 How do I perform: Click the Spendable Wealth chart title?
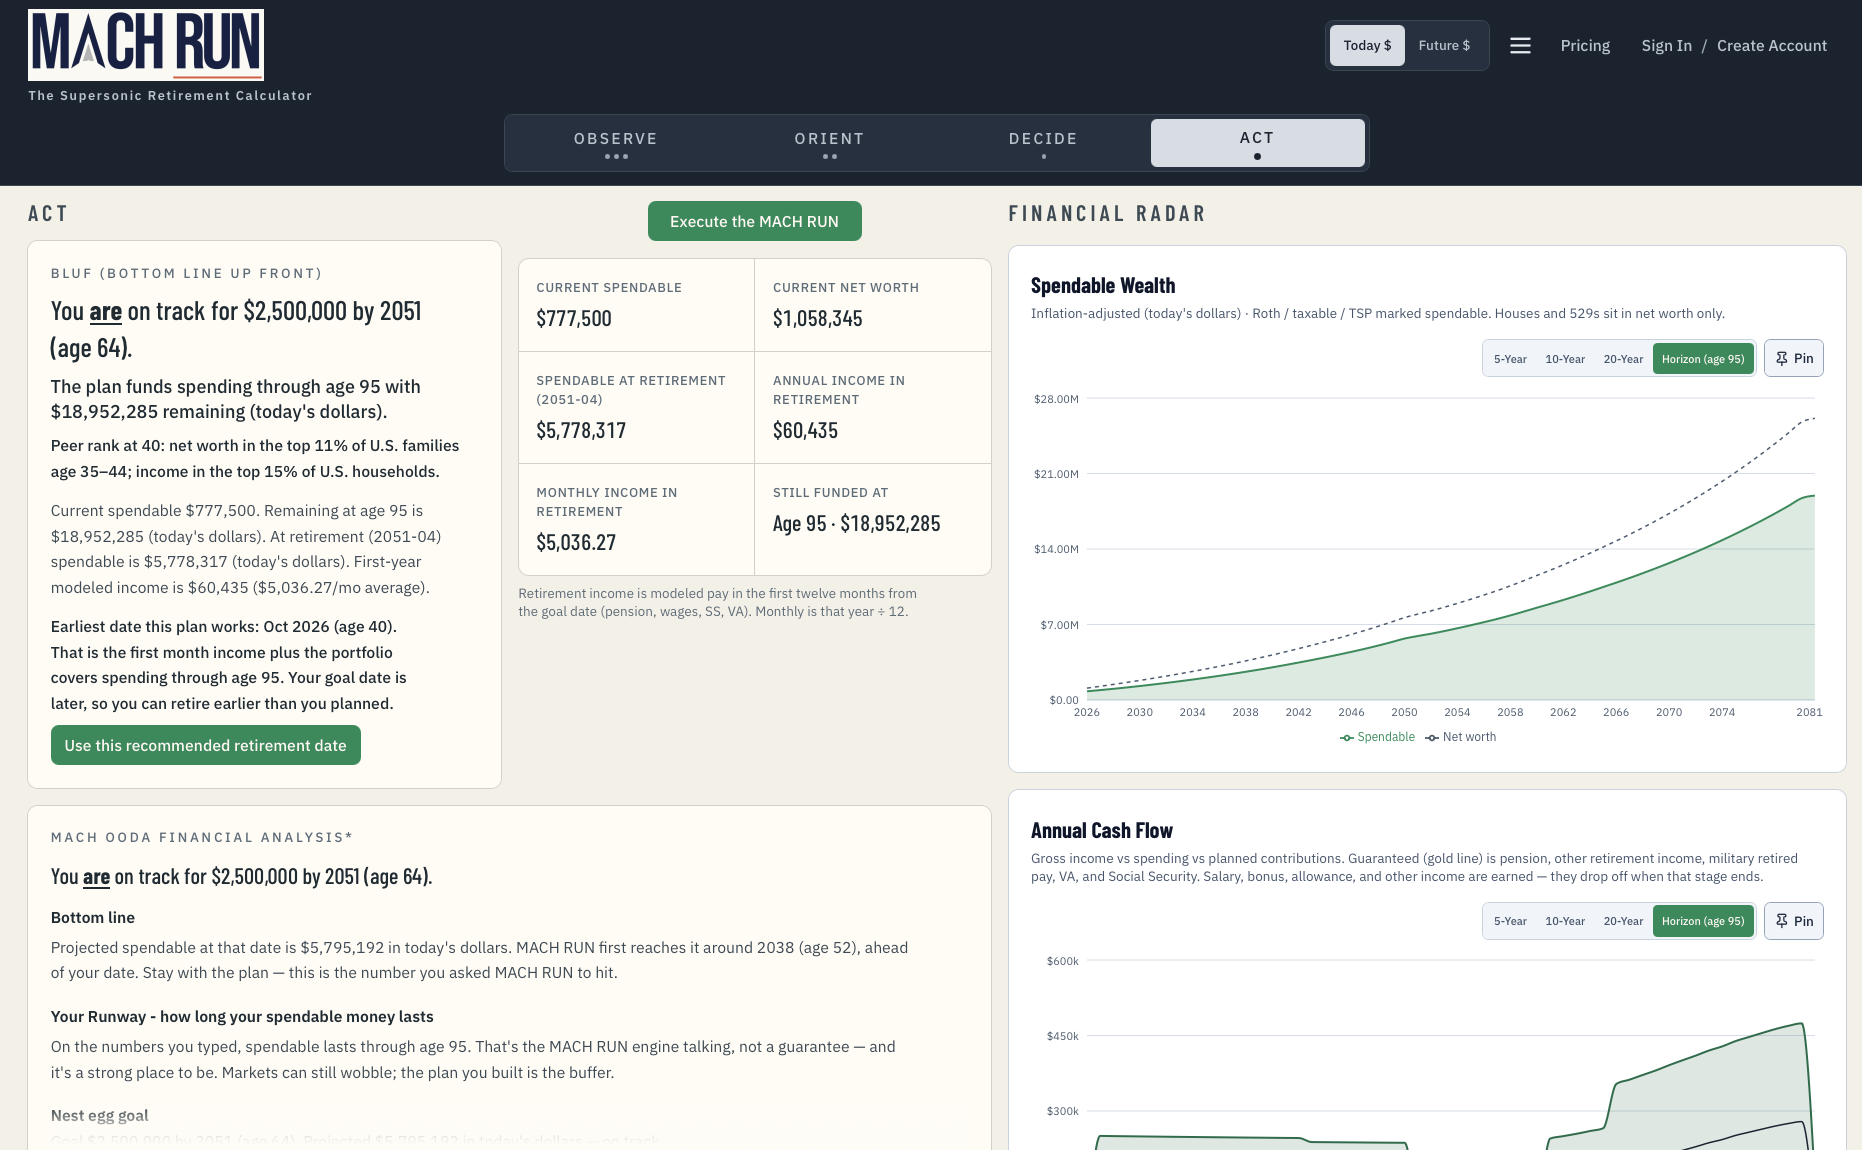(1103, 286)
